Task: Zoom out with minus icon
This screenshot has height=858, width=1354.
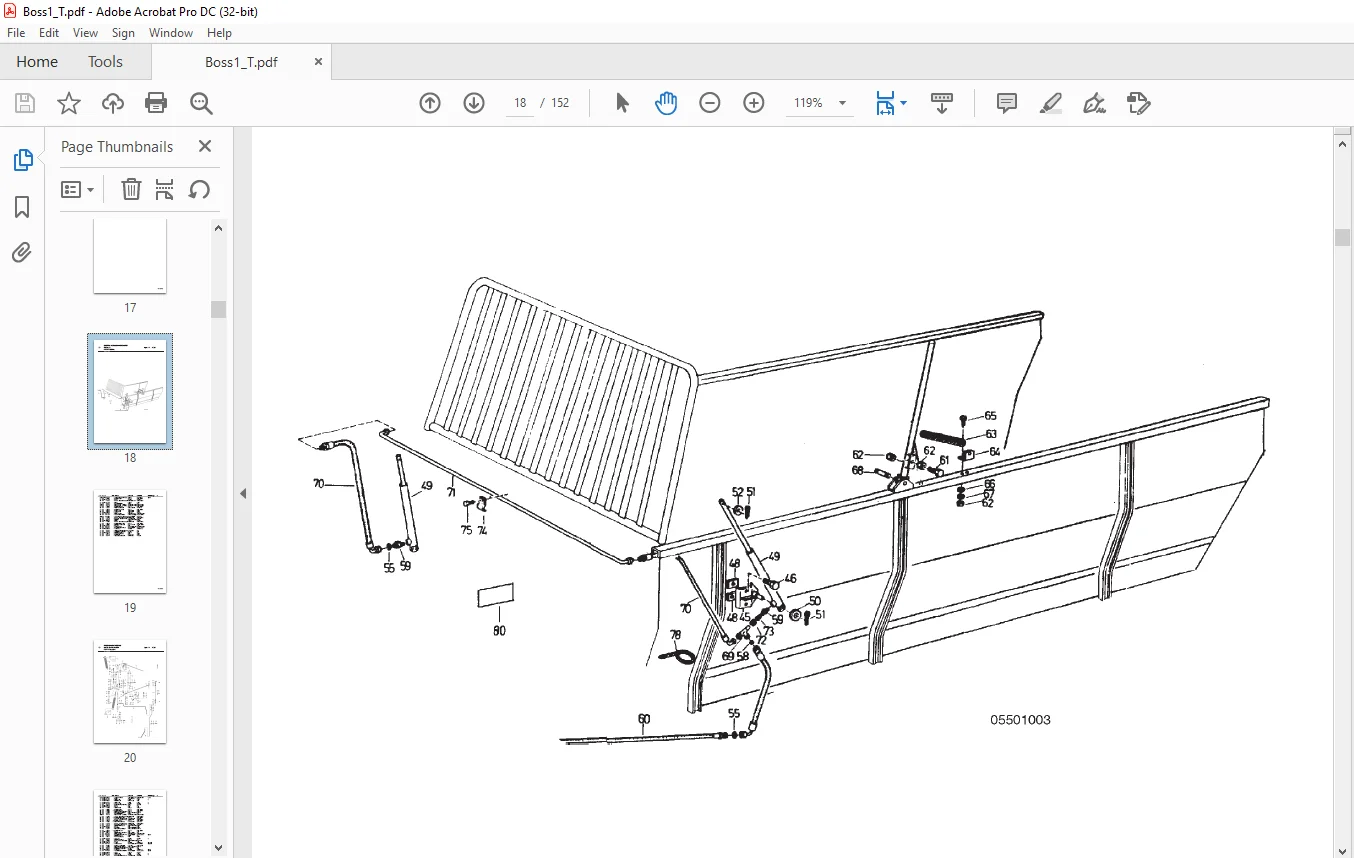Action: click(710, 103)
